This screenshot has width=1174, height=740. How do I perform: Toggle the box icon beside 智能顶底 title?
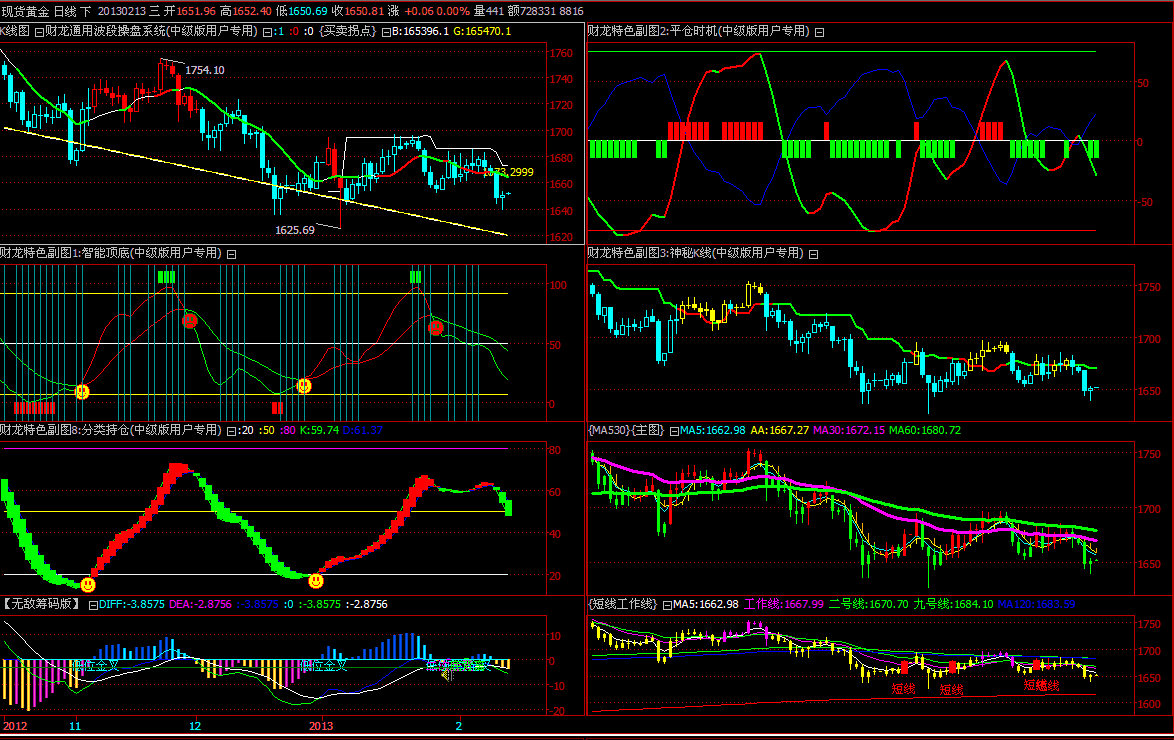(x=231, y=254)
